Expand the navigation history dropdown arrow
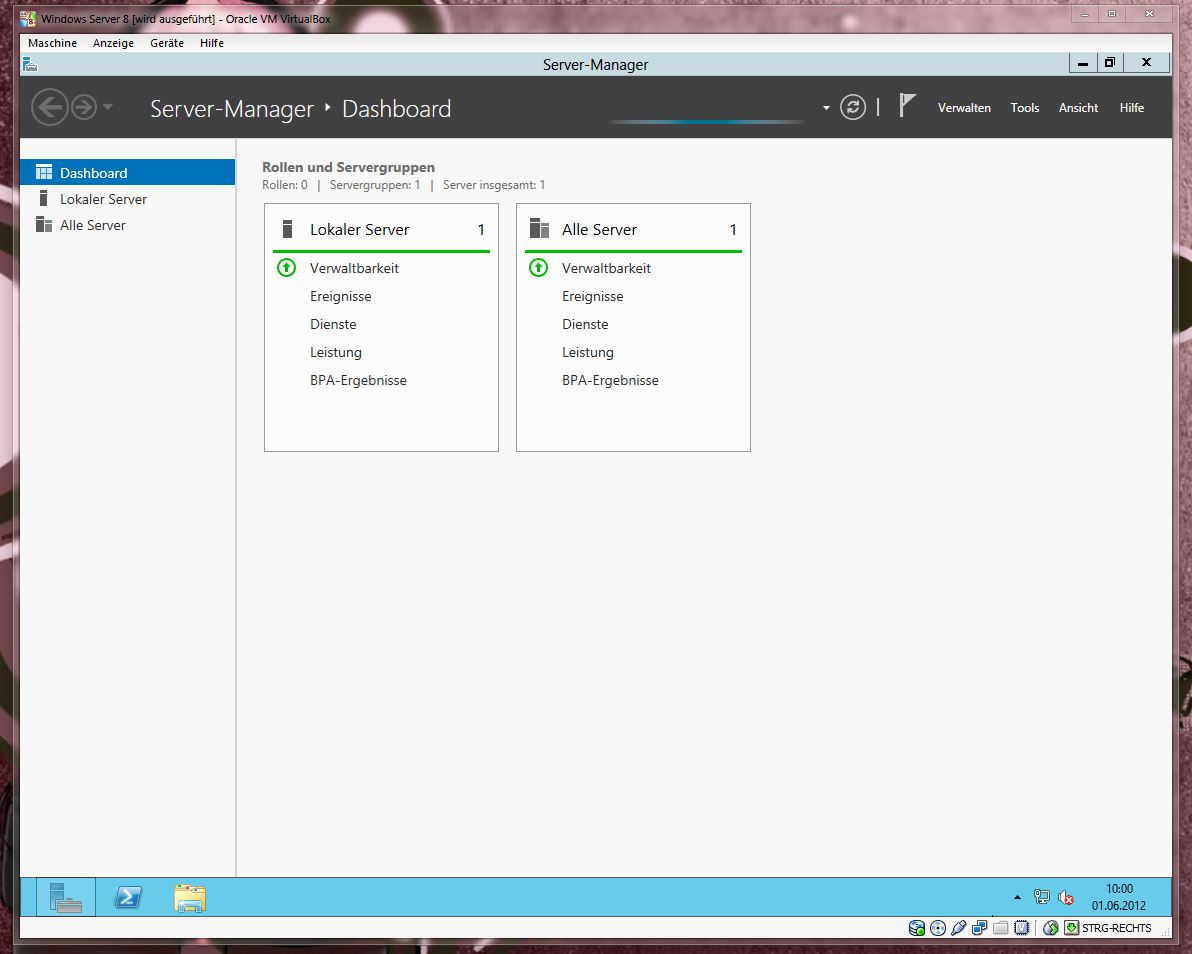Viewport: 1192px width, 954px height. tap(108, 107)
